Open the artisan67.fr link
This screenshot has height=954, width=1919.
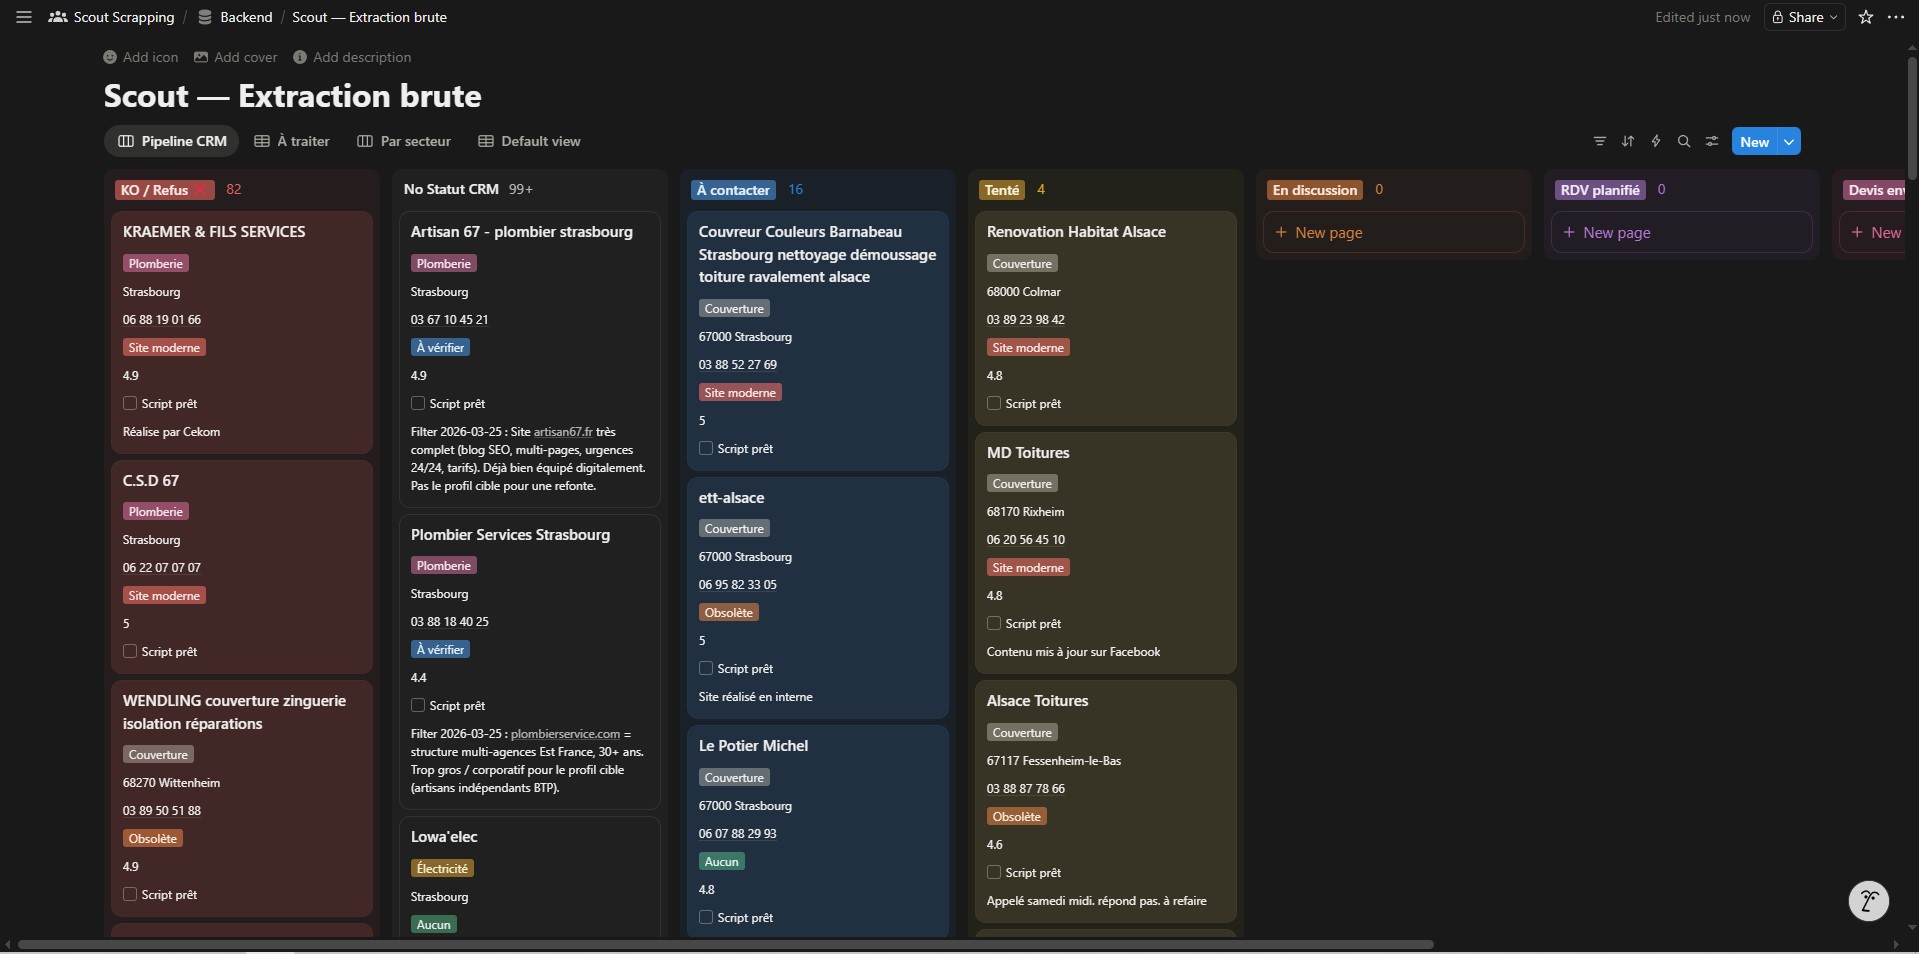coord(563,432)
